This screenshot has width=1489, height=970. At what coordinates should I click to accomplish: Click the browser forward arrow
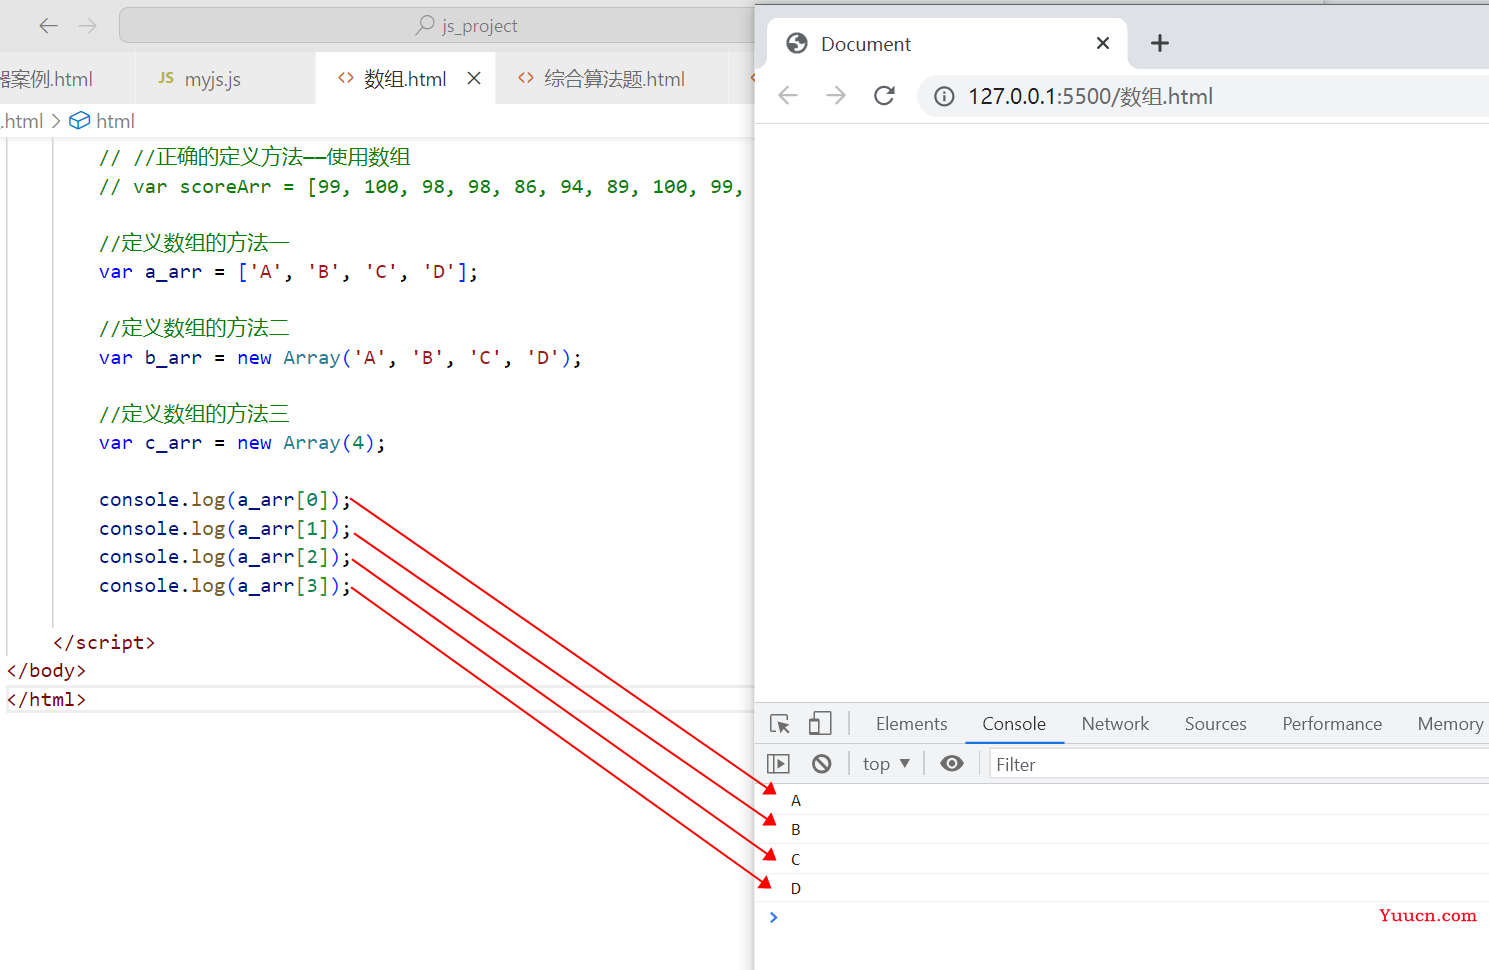pos(836,96)
